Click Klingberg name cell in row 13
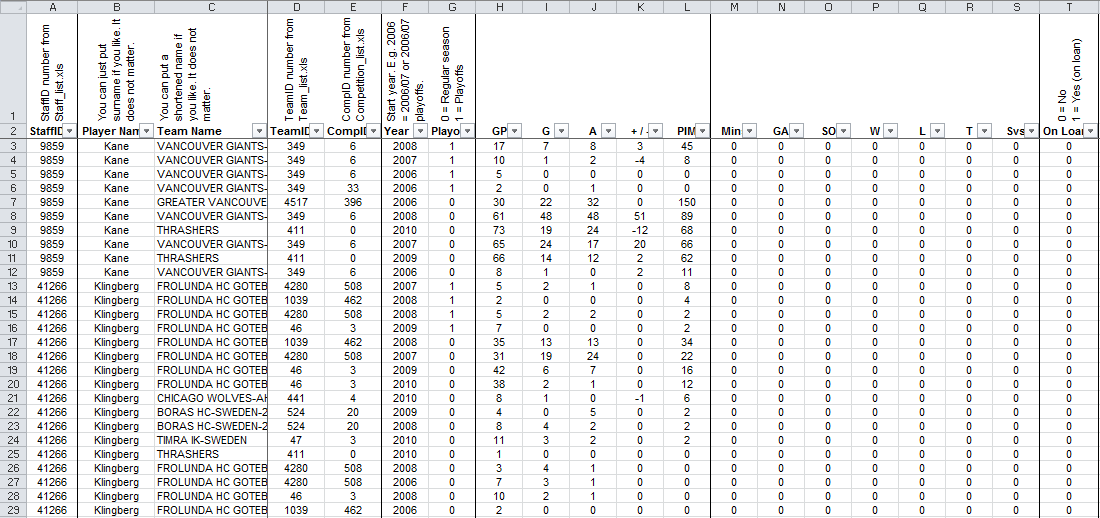The image size is (1100, 518). (x=116, y=286)
